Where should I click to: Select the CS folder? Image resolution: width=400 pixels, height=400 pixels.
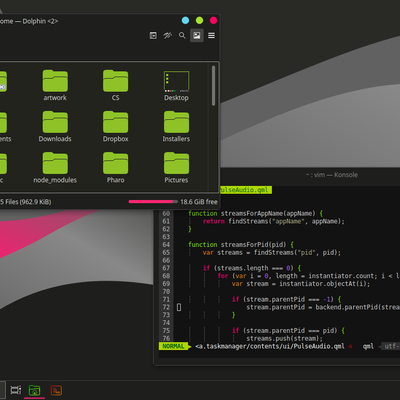click(115, 85)
